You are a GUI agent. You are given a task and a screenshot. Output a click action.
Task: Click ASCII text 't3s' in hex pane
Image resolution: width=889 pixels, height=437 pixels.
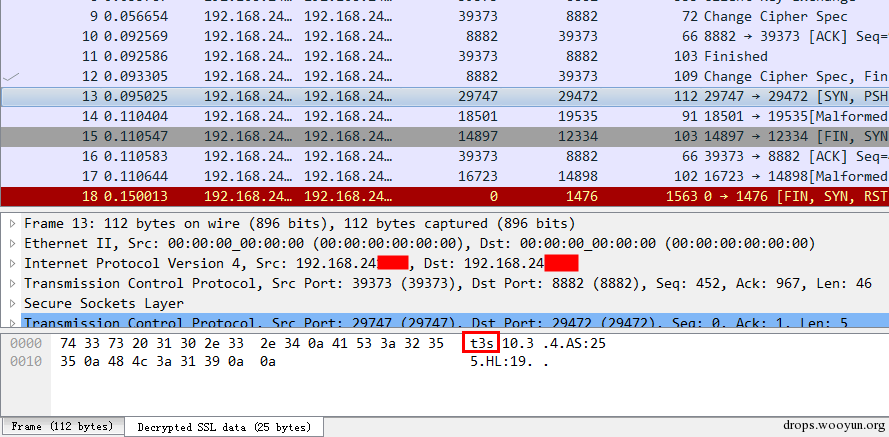480,343
